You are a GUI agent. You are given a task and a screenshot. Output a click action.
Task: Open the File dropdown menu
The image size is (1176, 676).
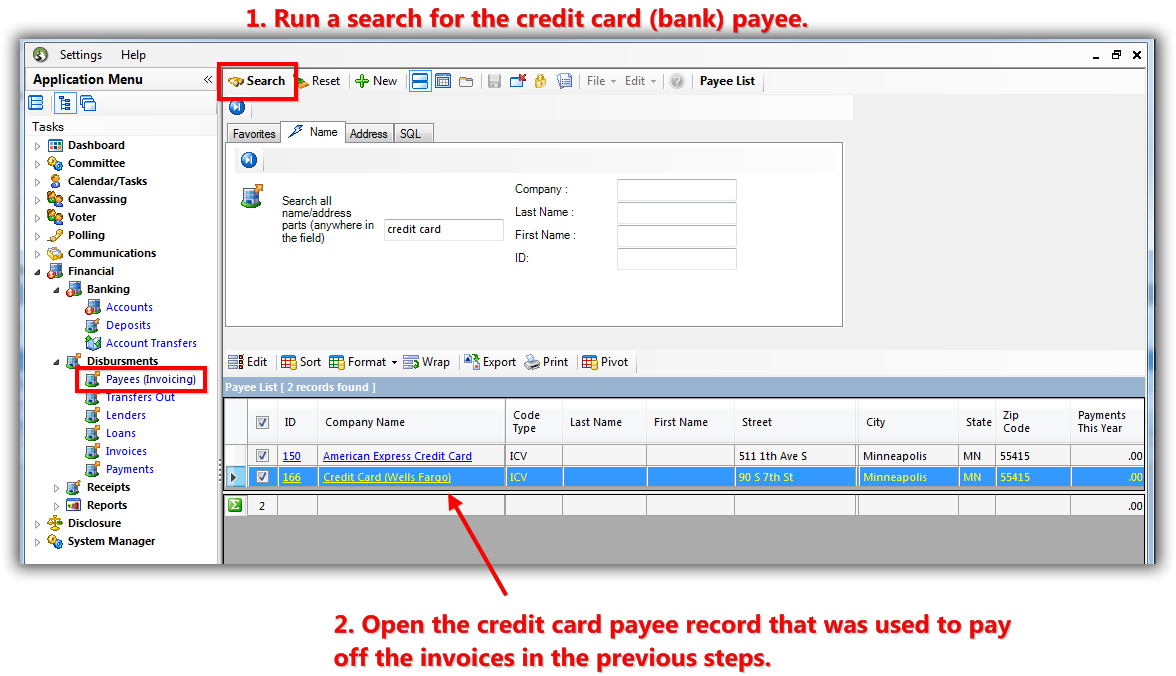pos(602,81)
